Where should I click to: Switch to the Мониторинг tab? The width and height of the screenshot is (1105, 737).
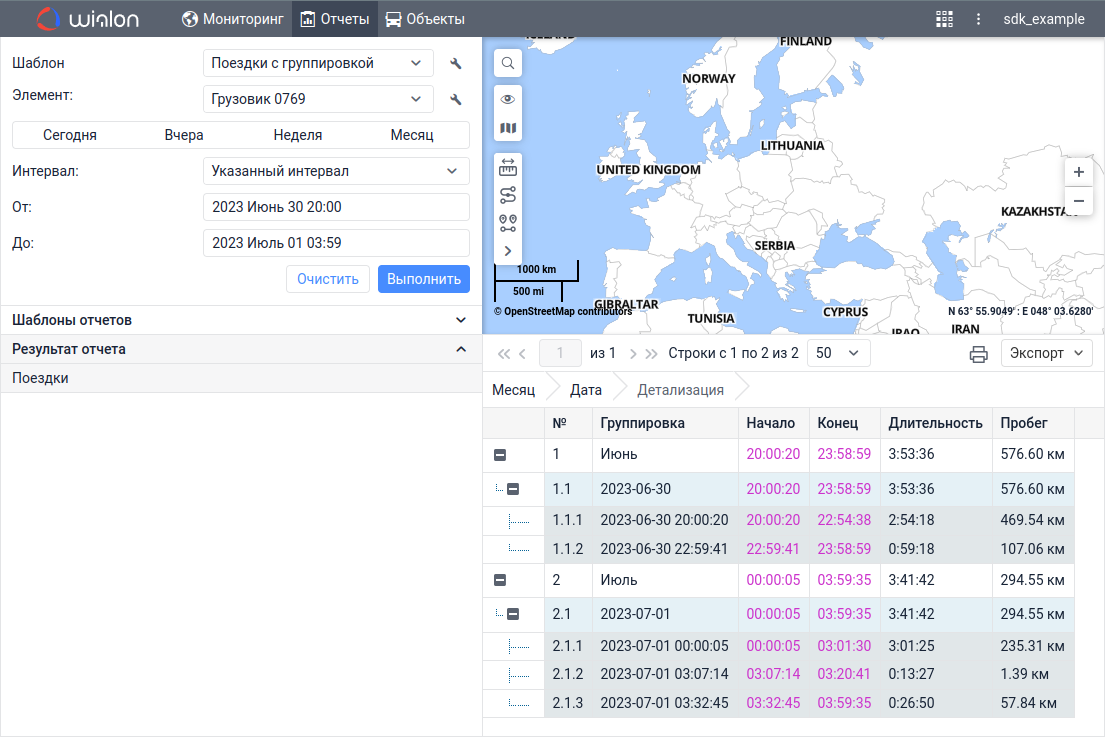(x=233, y=19)
